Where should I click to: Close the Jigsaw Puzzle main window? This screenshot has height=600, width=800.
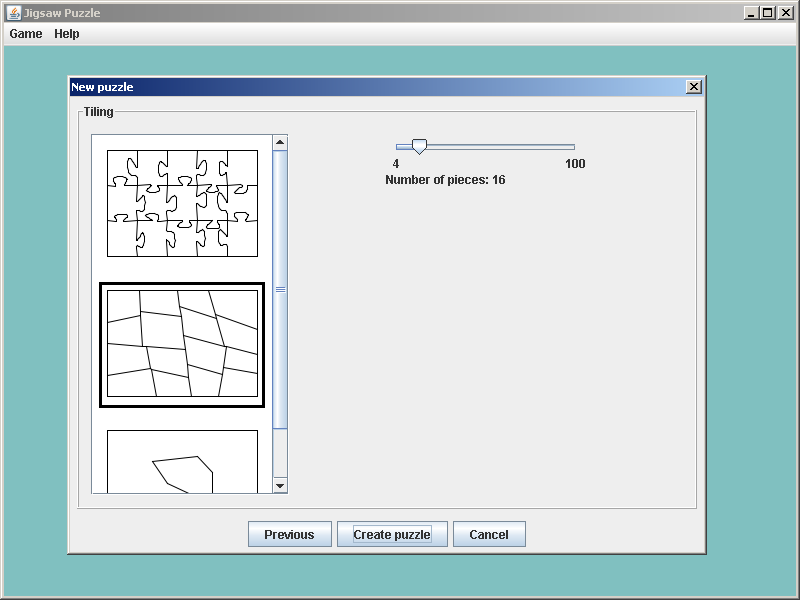[784, 13]
